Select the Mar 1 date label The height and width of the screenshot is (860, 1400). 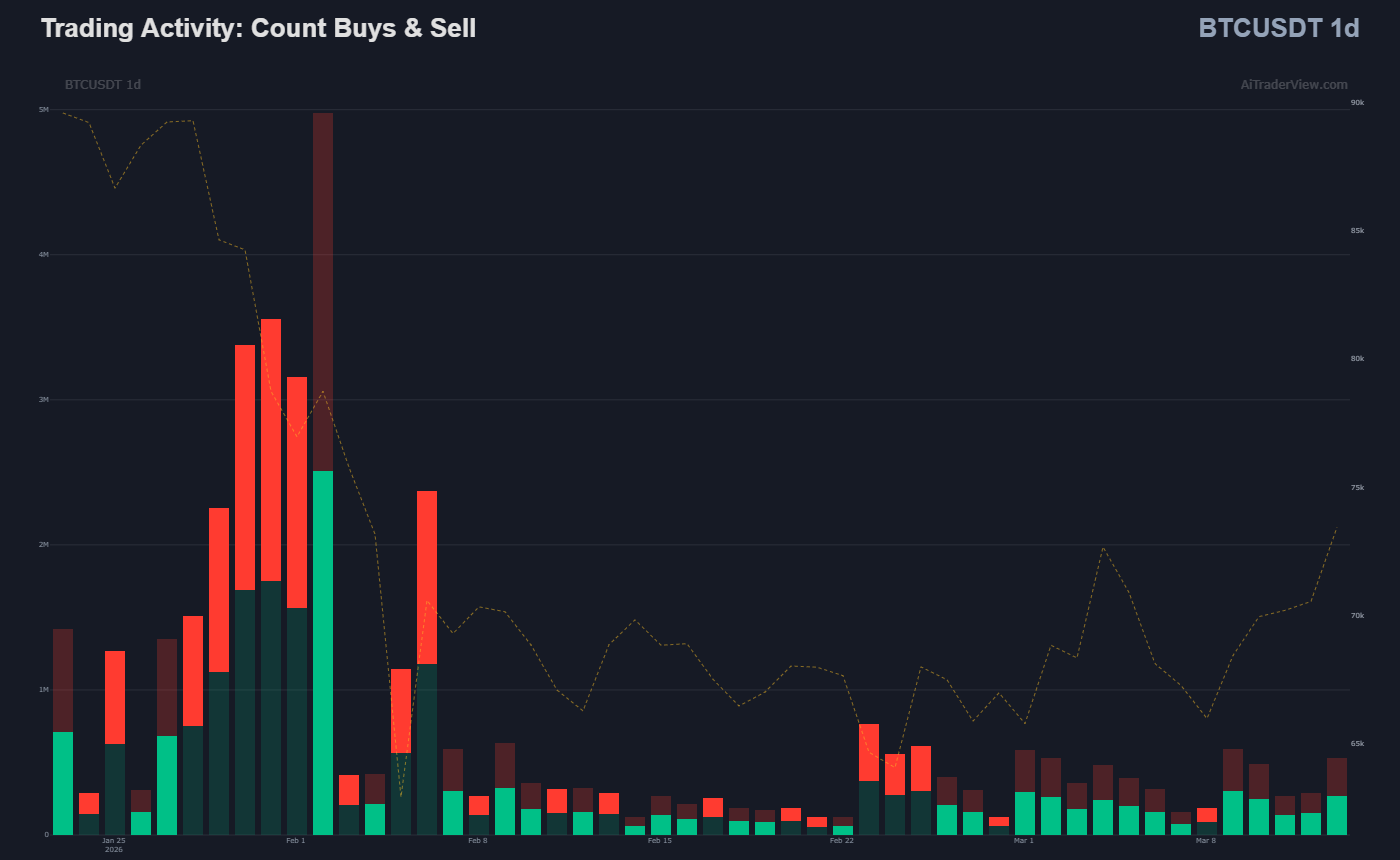(x=1024, y=841)
